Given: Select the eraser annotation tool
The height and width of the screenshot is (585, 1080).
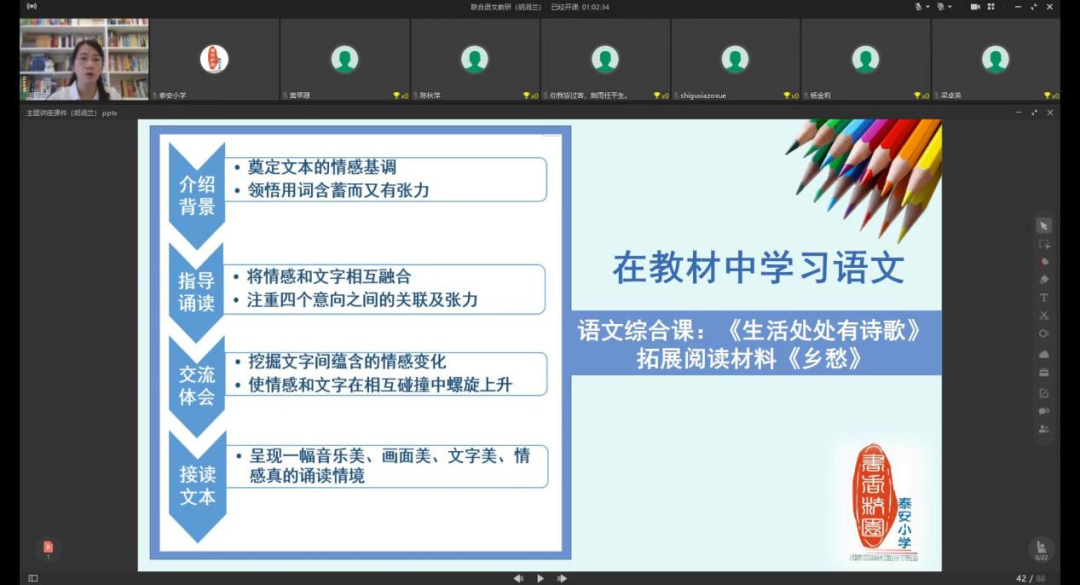Looking at the screenshot, I should 1045,279.
